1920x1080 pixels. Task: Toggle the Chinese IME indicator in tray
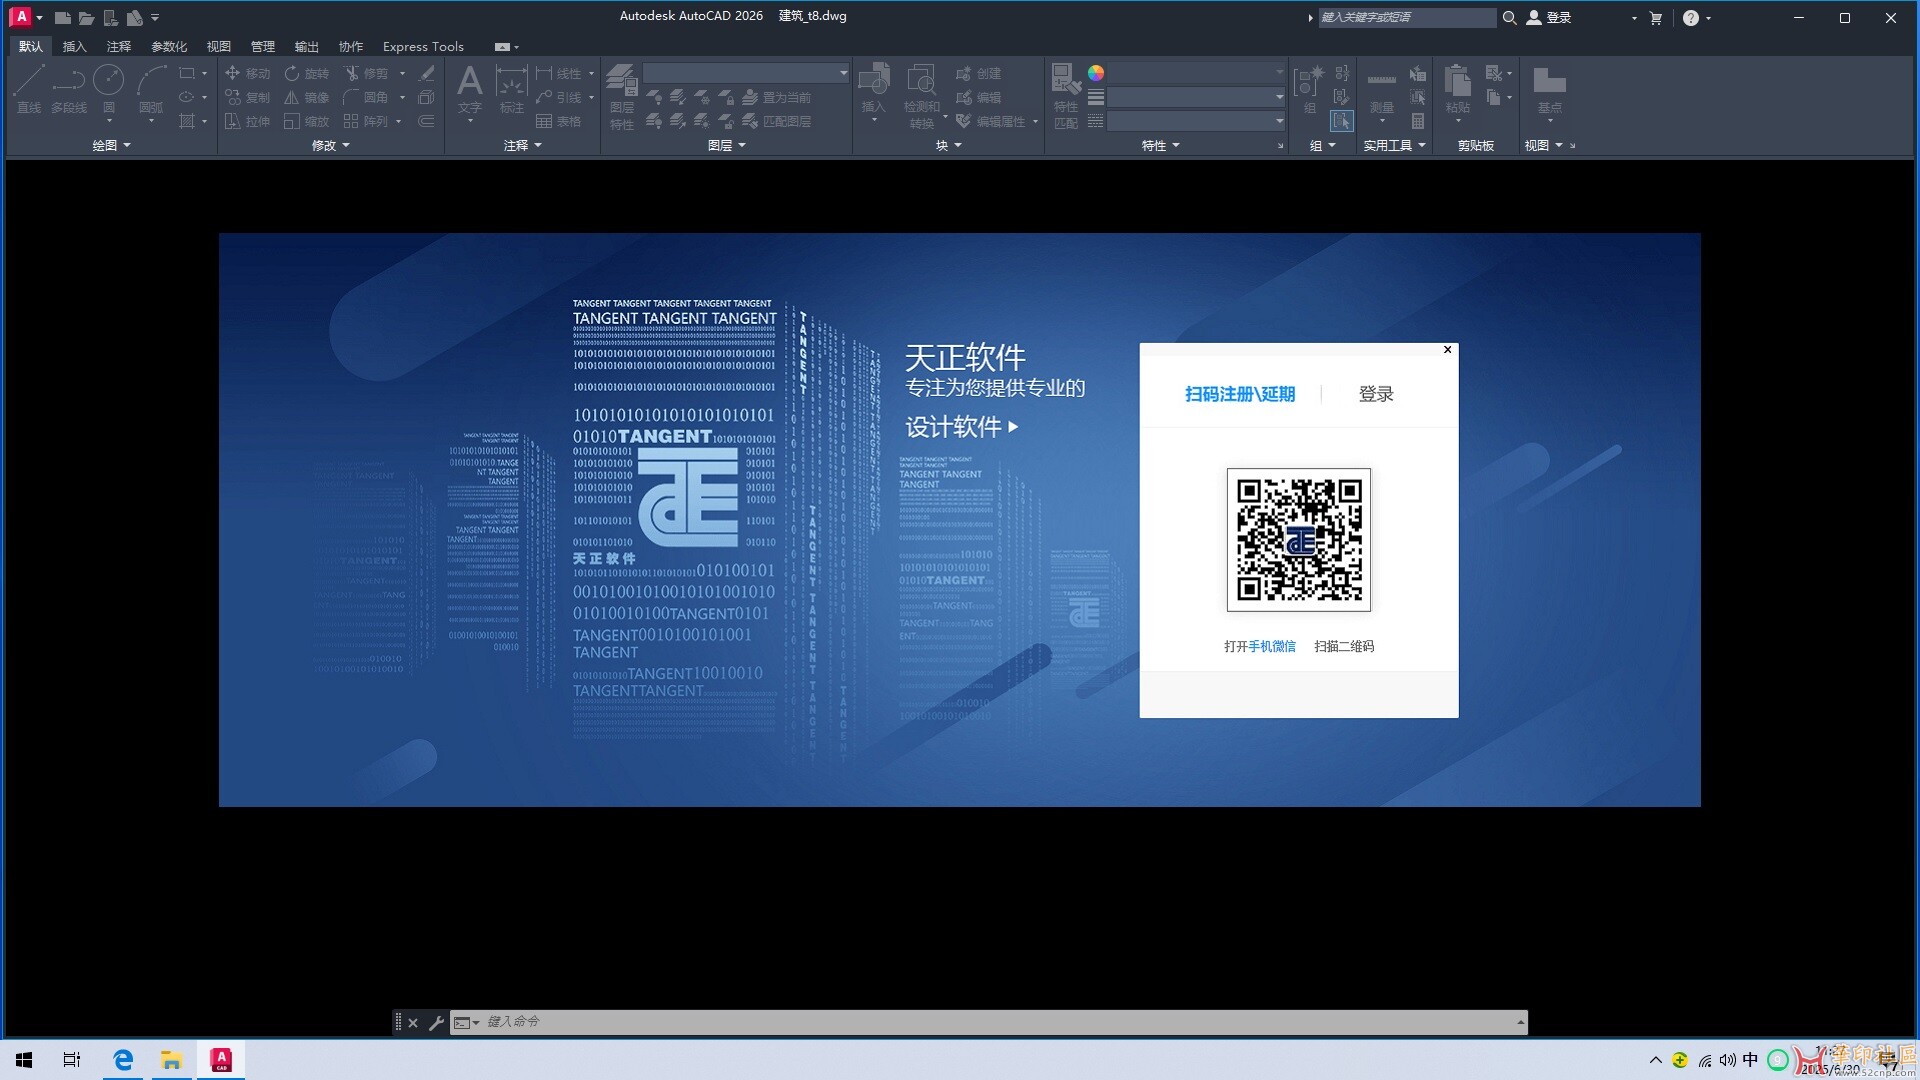(x=1750, y=1060)
